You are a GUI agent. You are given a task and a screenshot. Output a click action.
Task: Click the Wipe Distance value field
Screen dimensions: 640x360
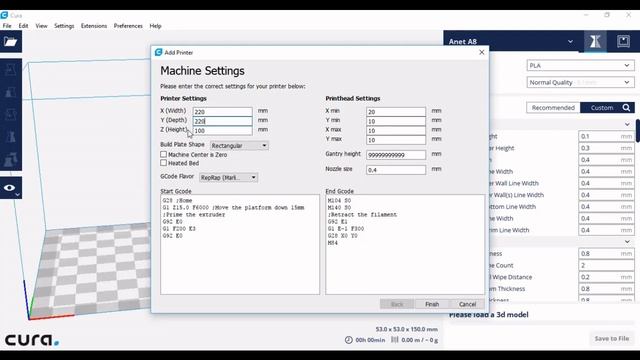point(606,277)
